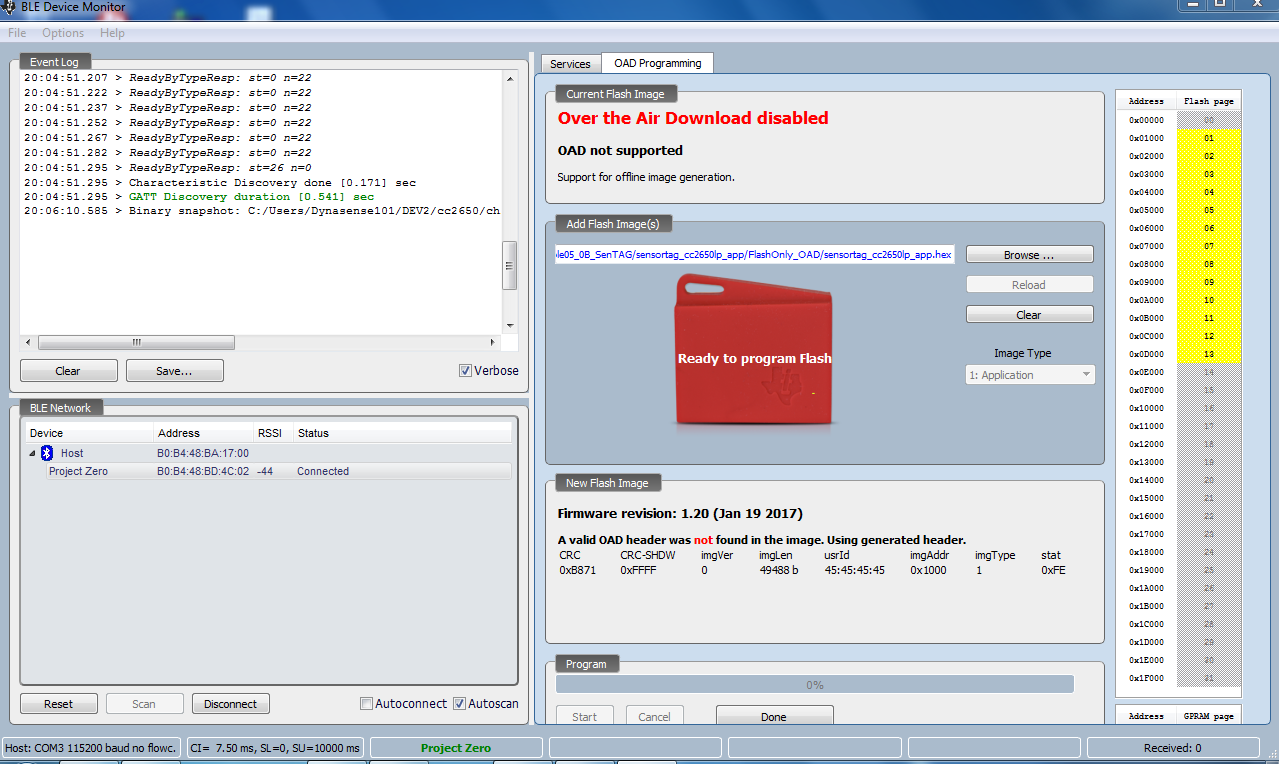Click the Done button

point(774,716)
